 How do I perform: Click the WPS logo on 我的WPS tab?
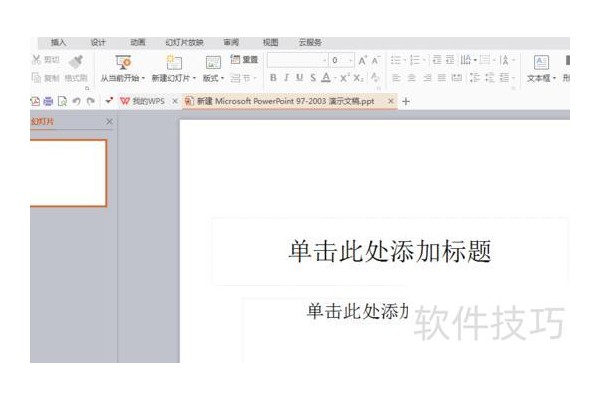pyautogui.click(x=125, y=101)
